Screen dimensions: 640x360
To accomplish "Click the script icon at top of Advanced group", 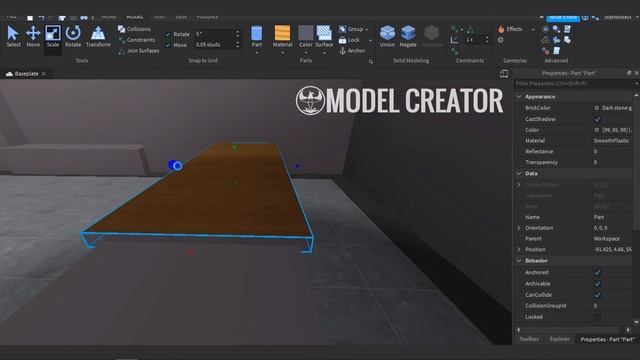I will 567,29.
